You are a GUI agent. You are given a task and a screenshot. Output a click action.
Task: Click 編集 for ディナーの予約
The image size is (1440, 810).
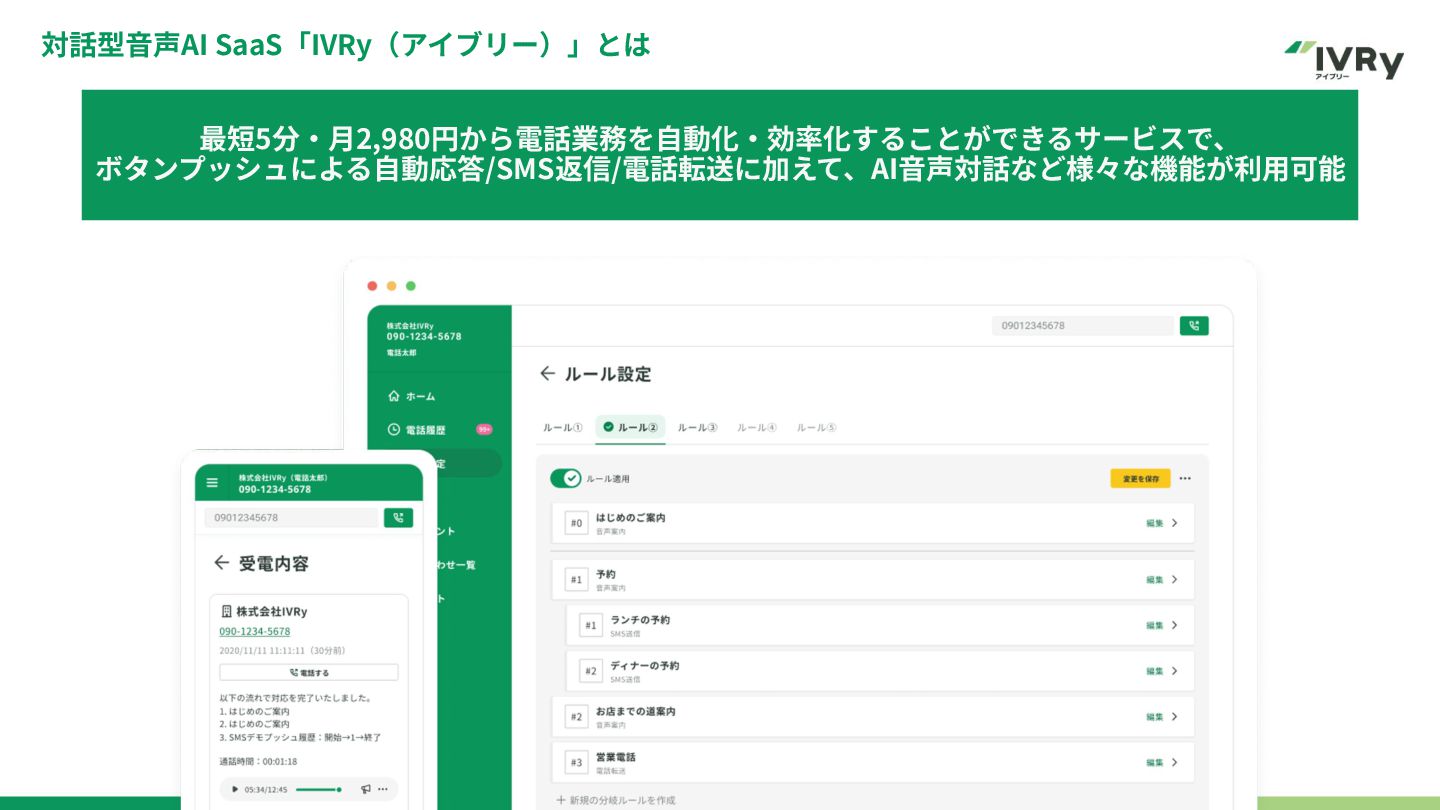1155,671
